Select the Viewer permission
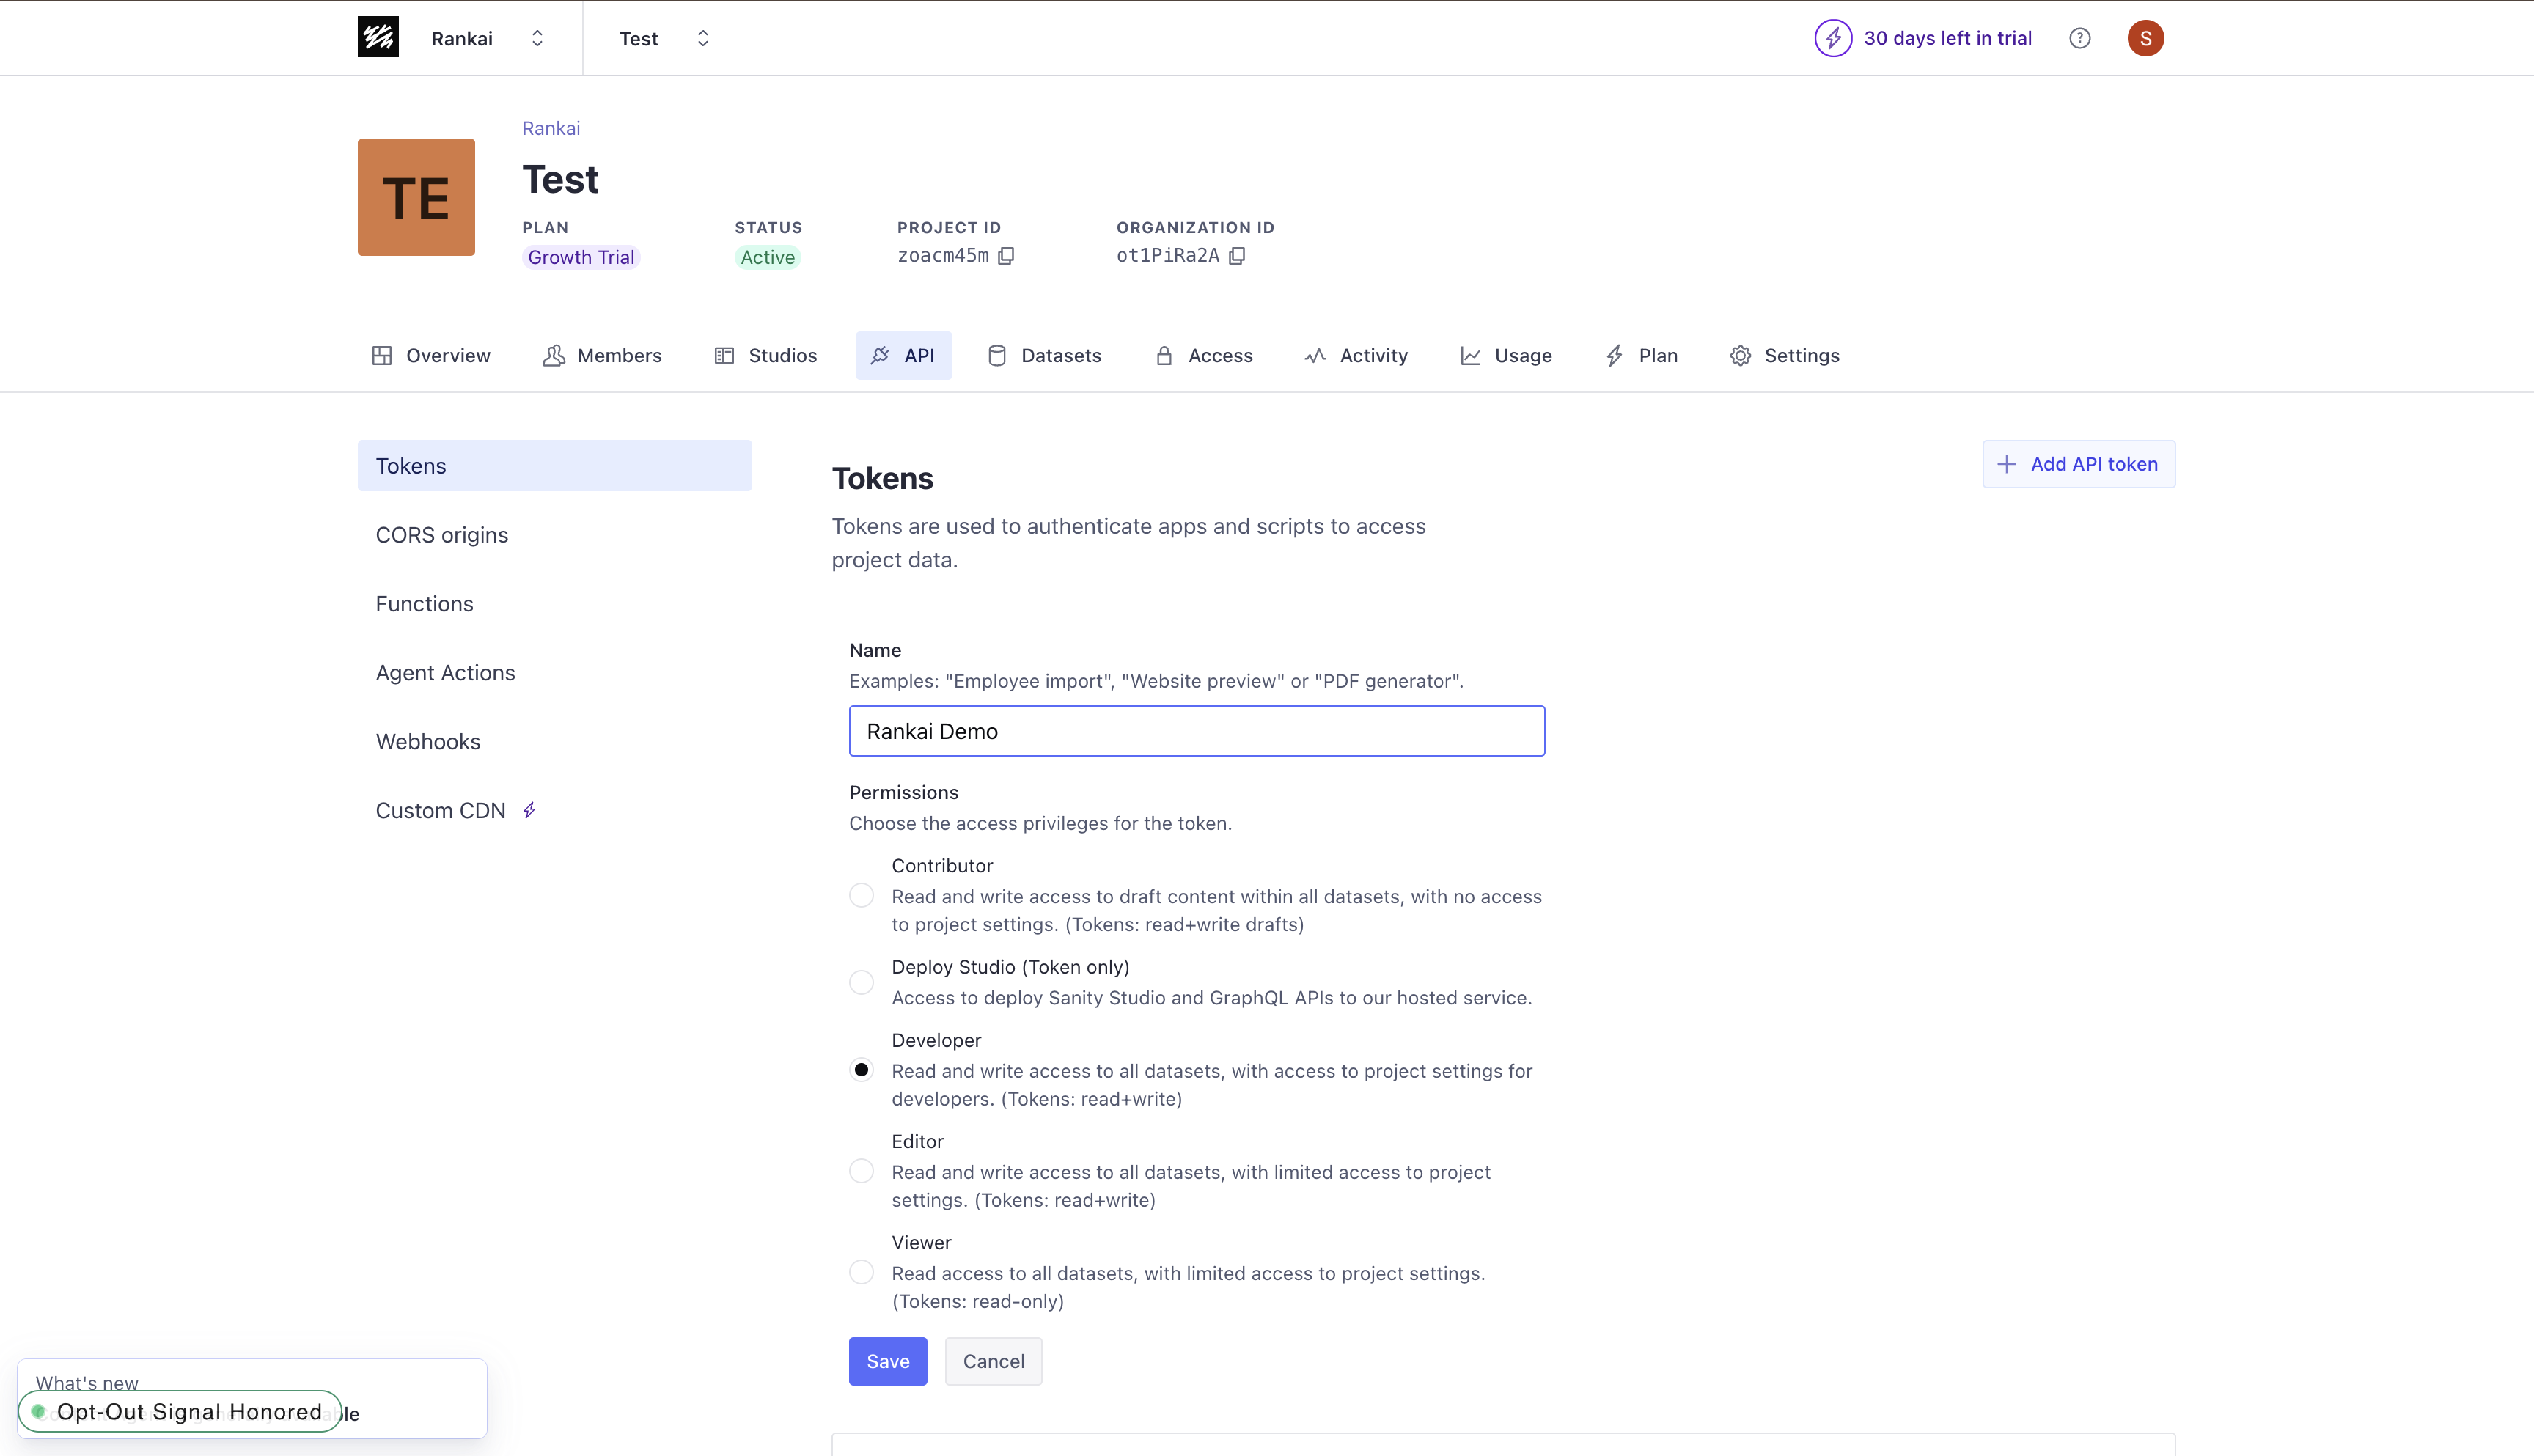Viewport: 2534px width, 1456px height. pyautogui.click(x=861, y=1271)
